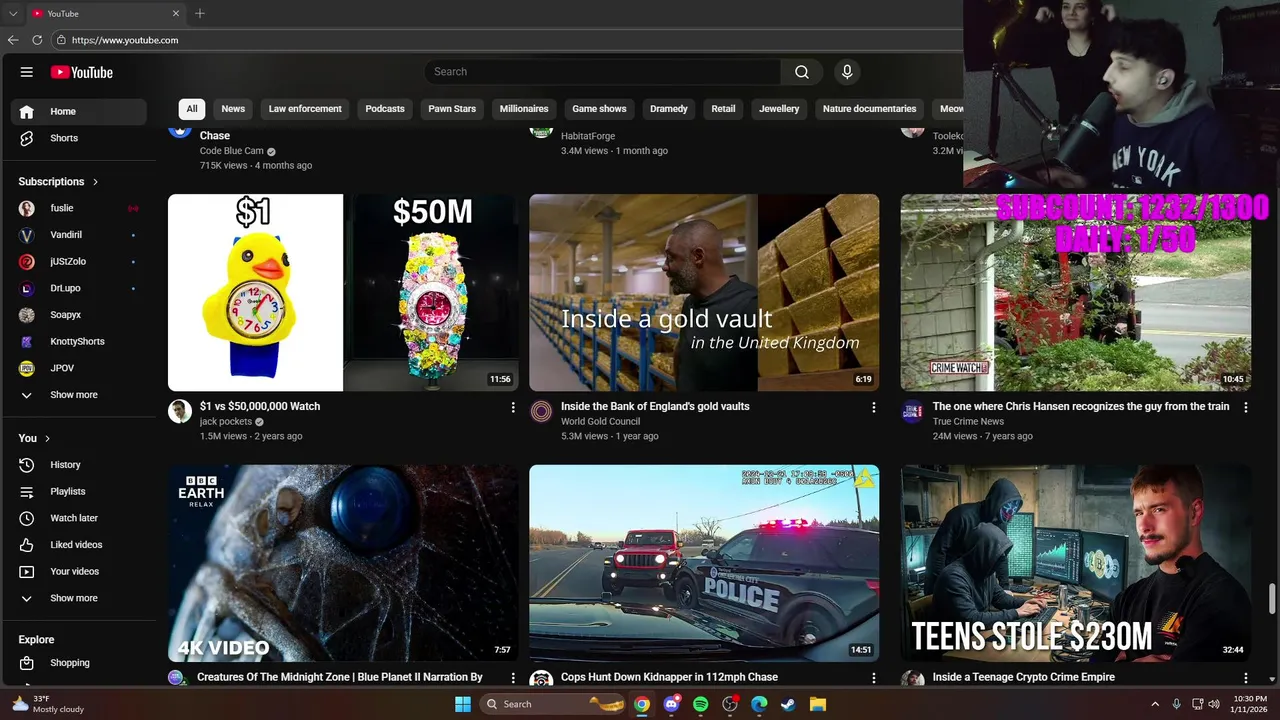Open options for Creatures Of The Midnight Zone

pos(513,677)
